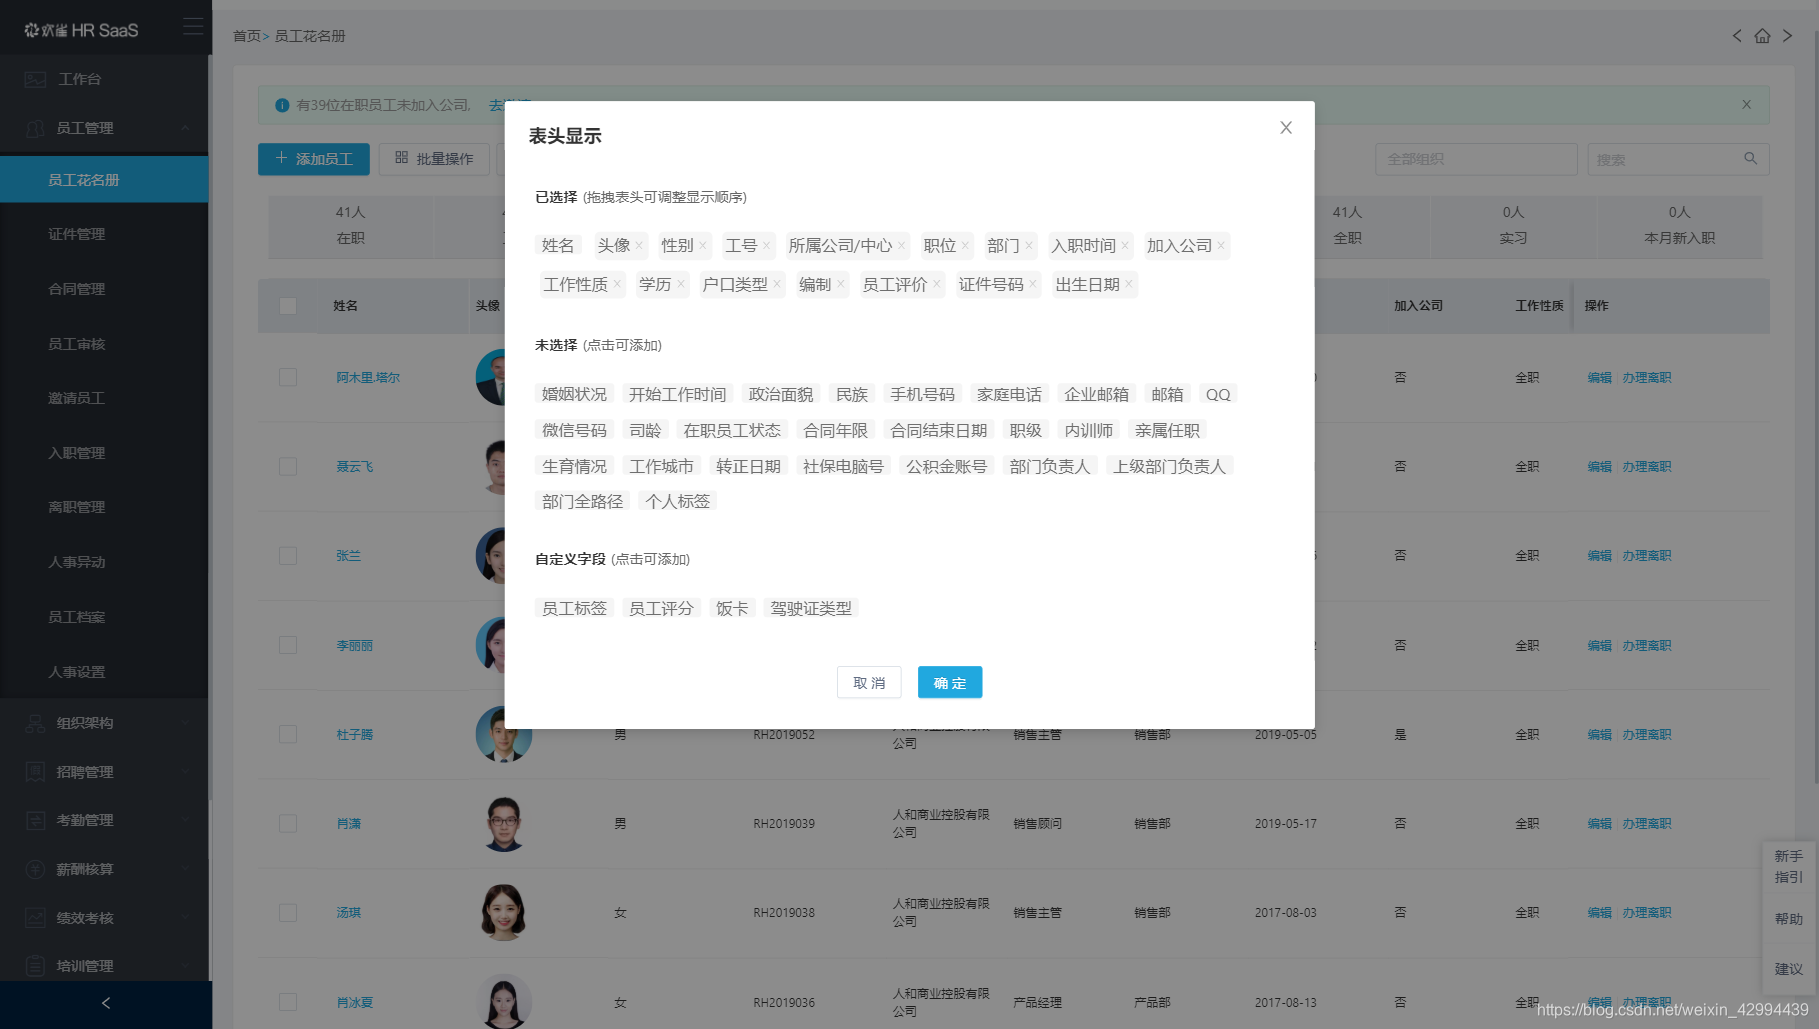Viewport: 1819px width, 1029px height.
Task: Close the 表头显示 dialog with X
Action: point(1286,128)
